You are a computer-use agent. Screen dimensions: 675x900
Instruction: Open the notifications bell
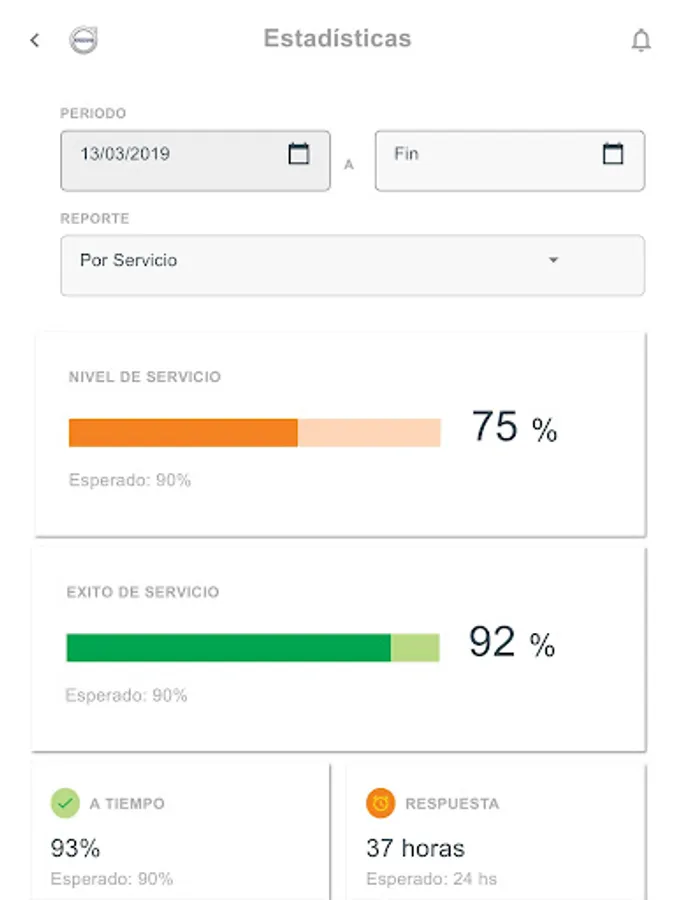click(641, 41)
